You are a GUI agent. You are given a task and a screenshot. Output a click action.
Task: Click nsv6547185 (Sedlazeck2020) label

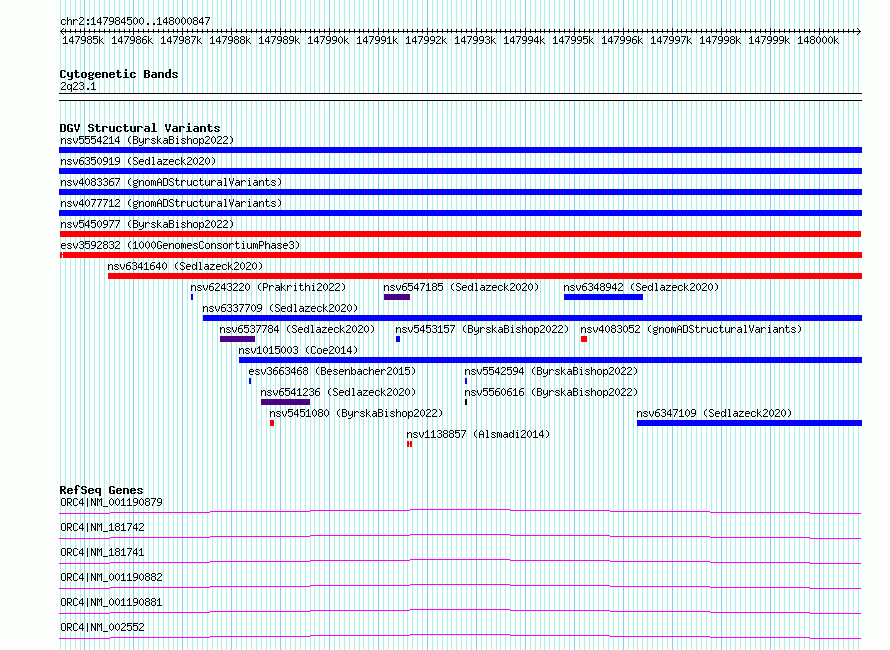461,287
